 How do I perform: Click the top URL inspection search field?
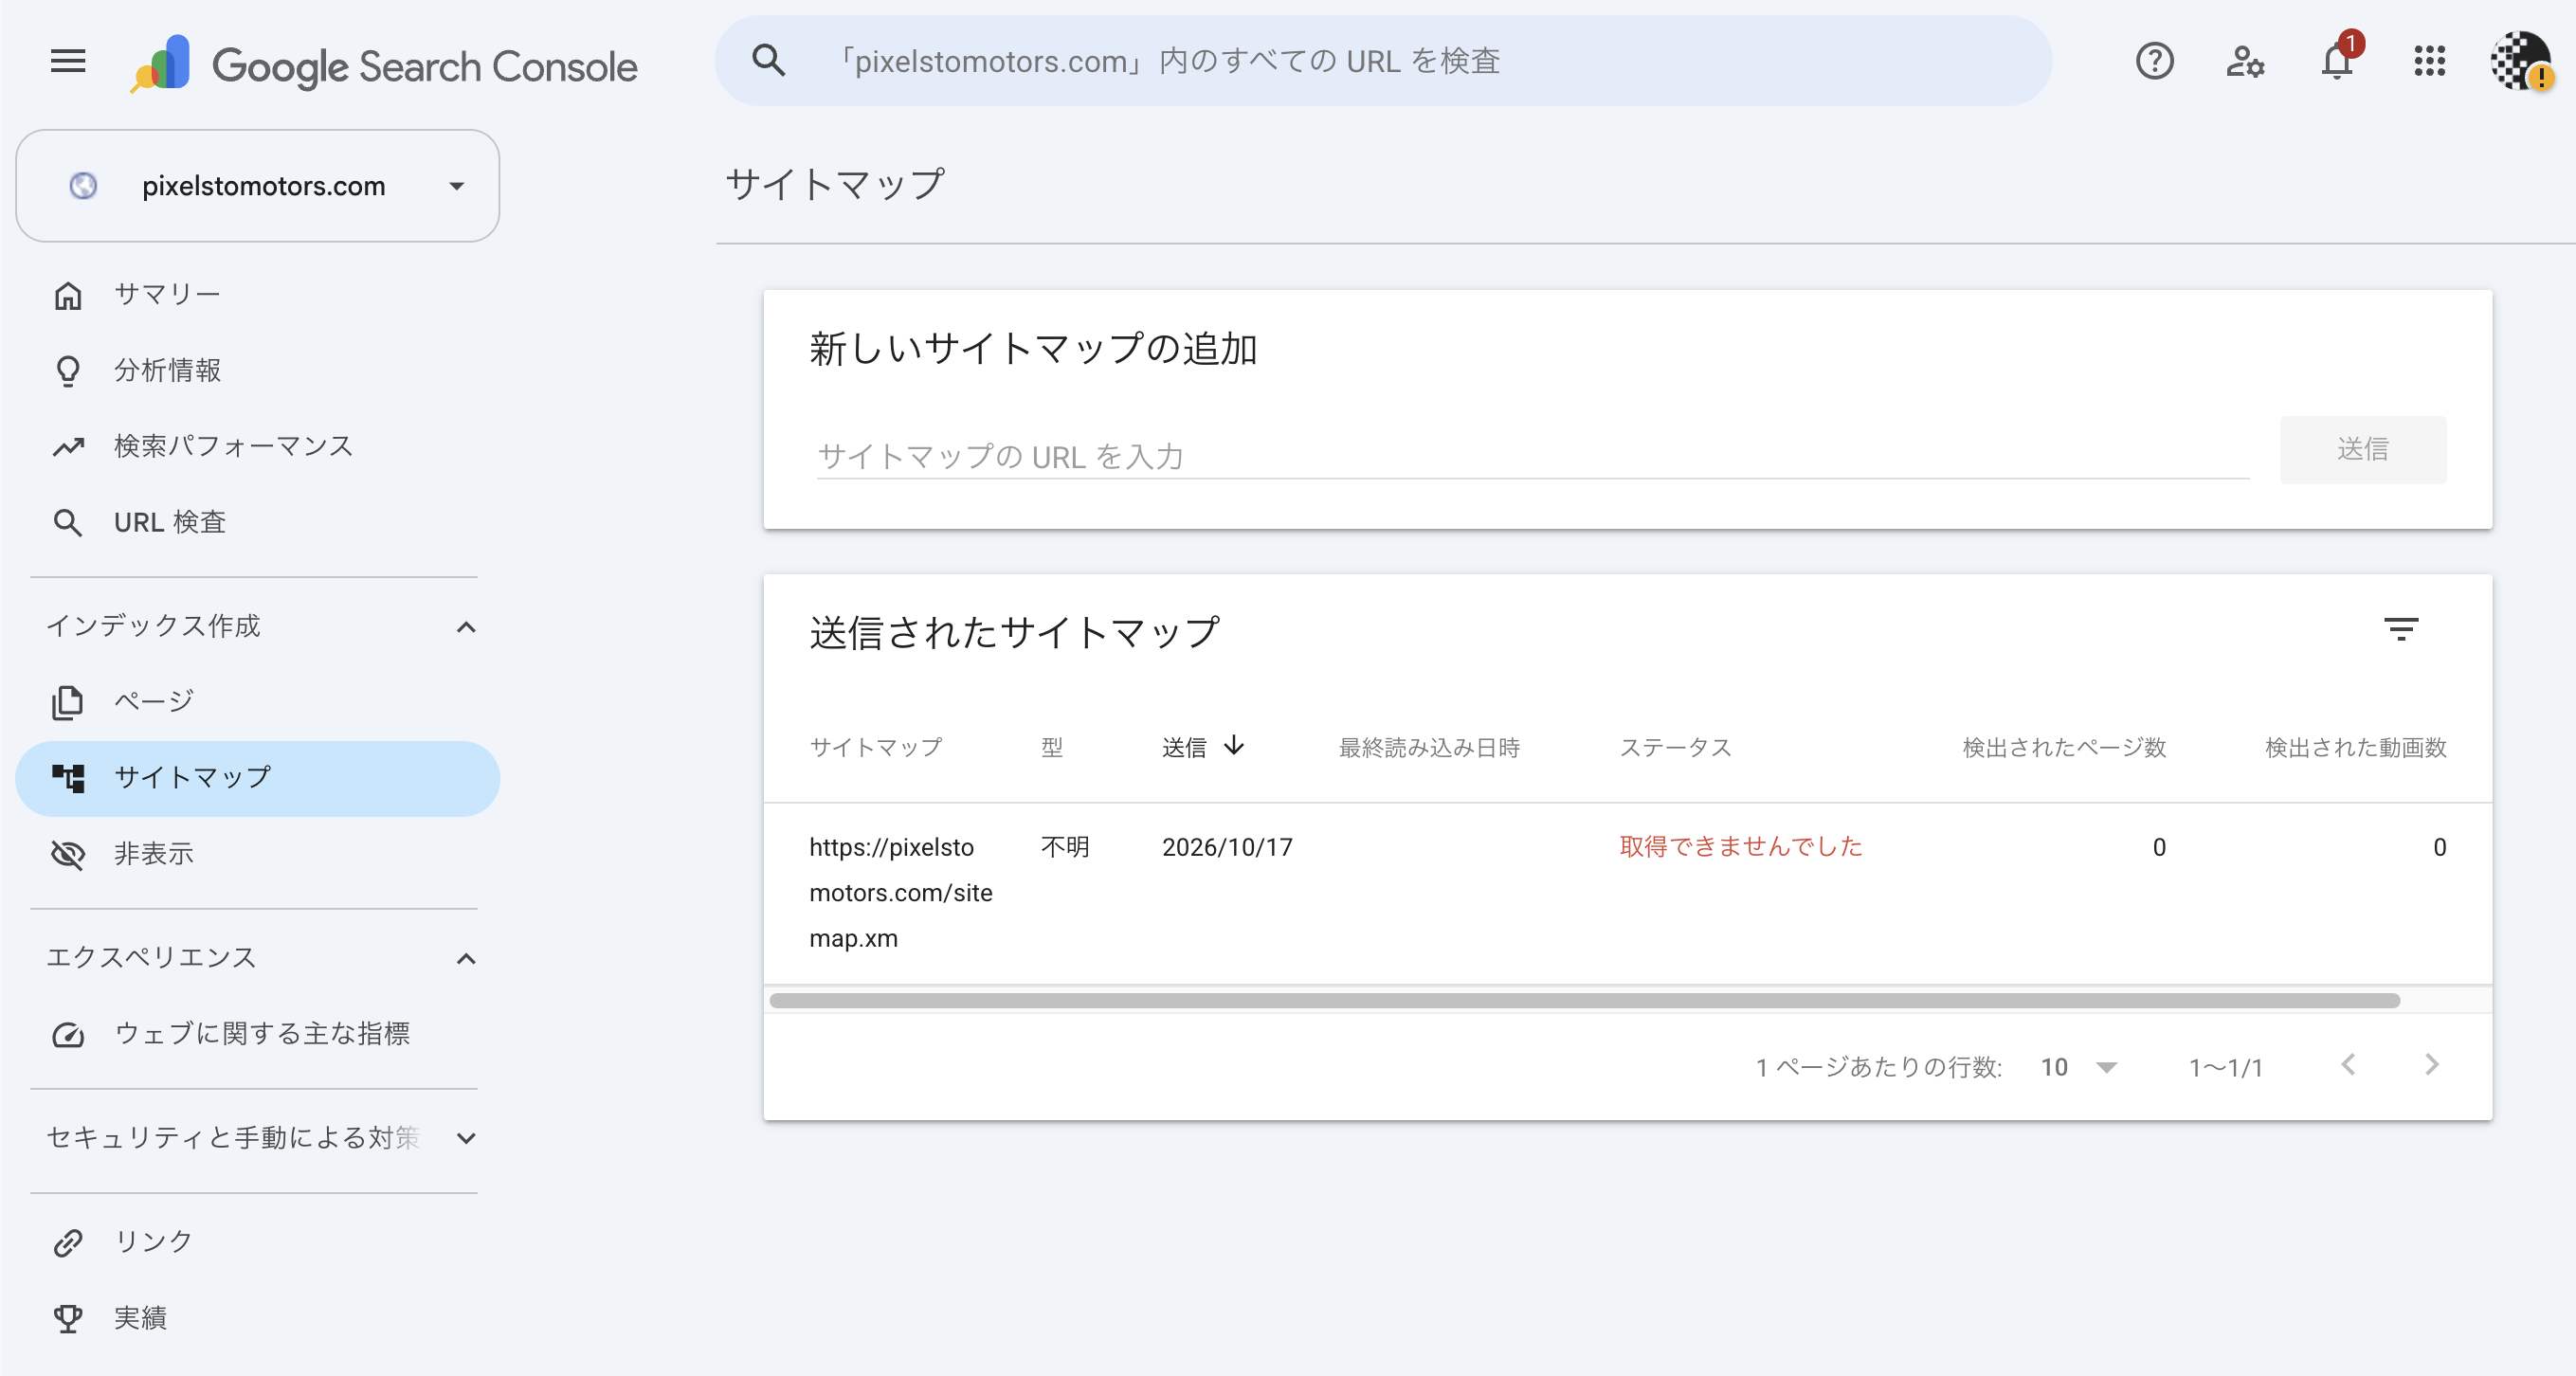pos(1383,61)
